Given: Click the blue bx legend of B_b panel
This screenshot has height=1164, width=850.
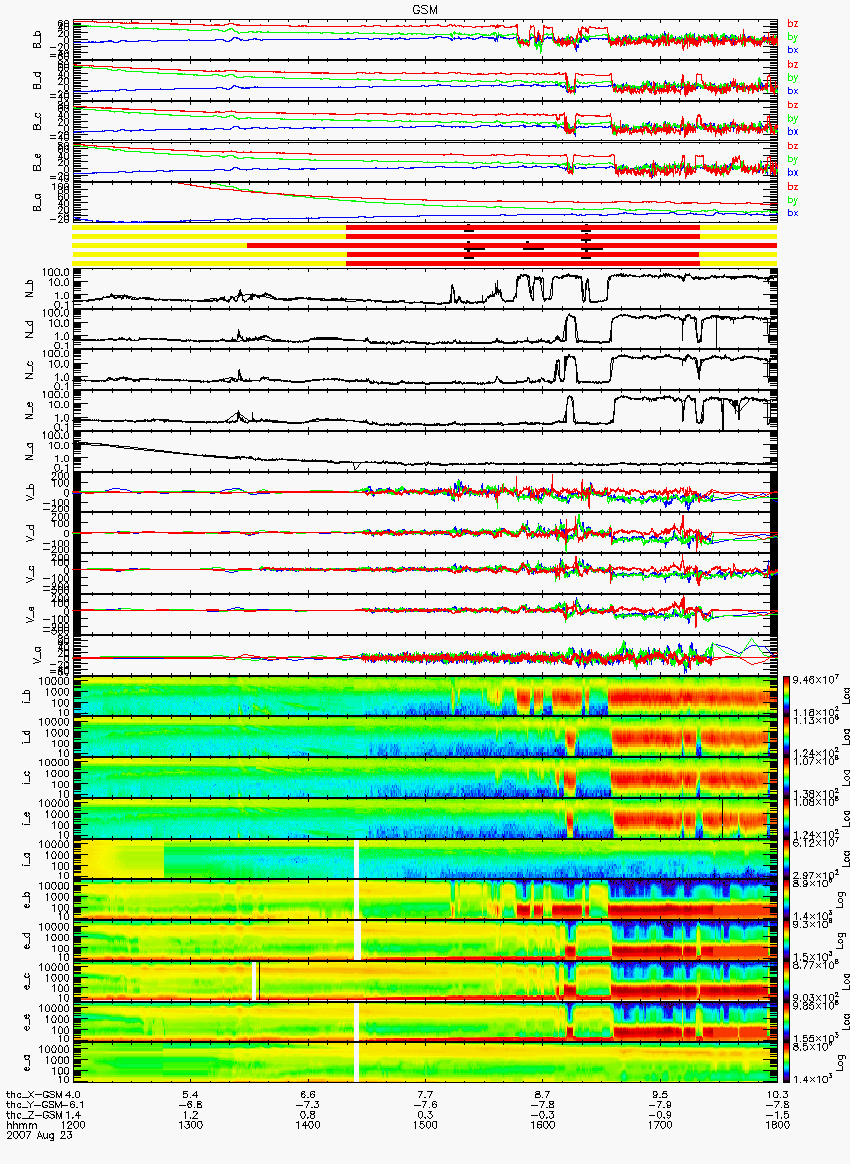Looking at the screenshot, I should pos(792,50).
